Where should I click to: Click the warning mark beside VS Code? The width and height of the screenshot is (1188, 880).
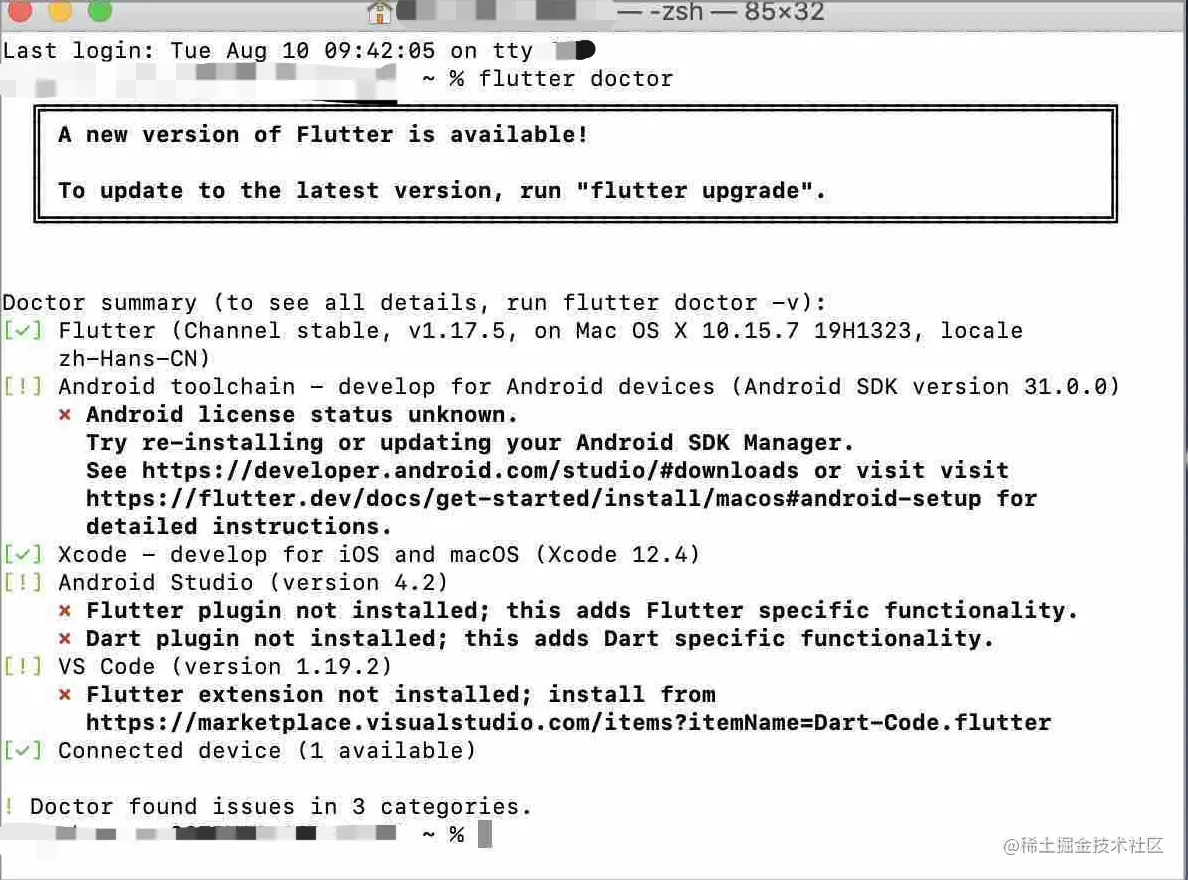tap(23, 667)
